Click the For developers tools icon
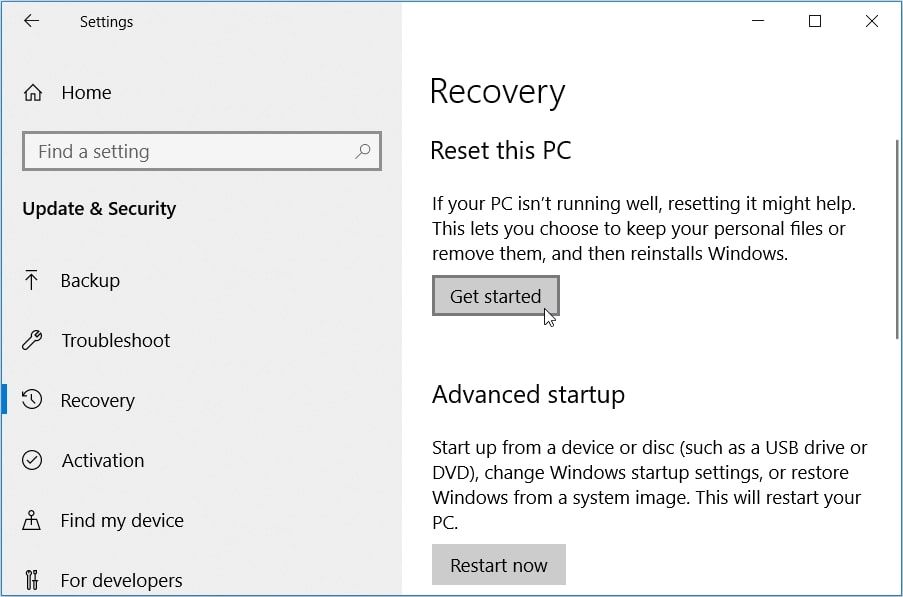Image resolution: width=903 pixels, height=597 pixels. pos(31,580)
